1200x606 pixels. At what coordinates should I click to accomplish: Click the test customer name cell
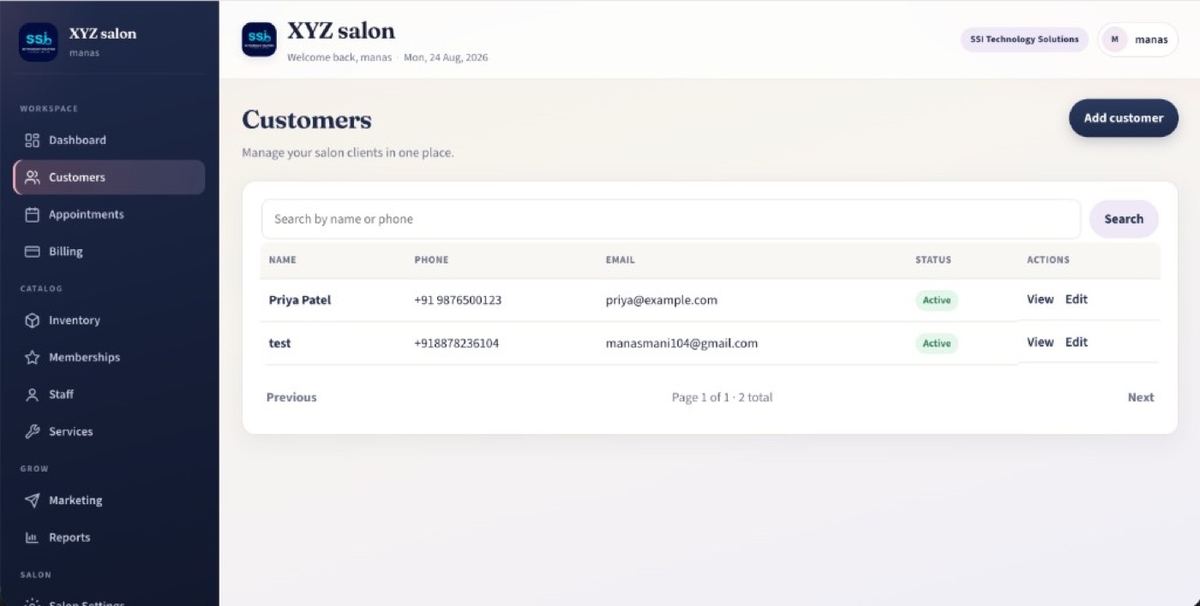pyautogui.click(x=280, y=343)
